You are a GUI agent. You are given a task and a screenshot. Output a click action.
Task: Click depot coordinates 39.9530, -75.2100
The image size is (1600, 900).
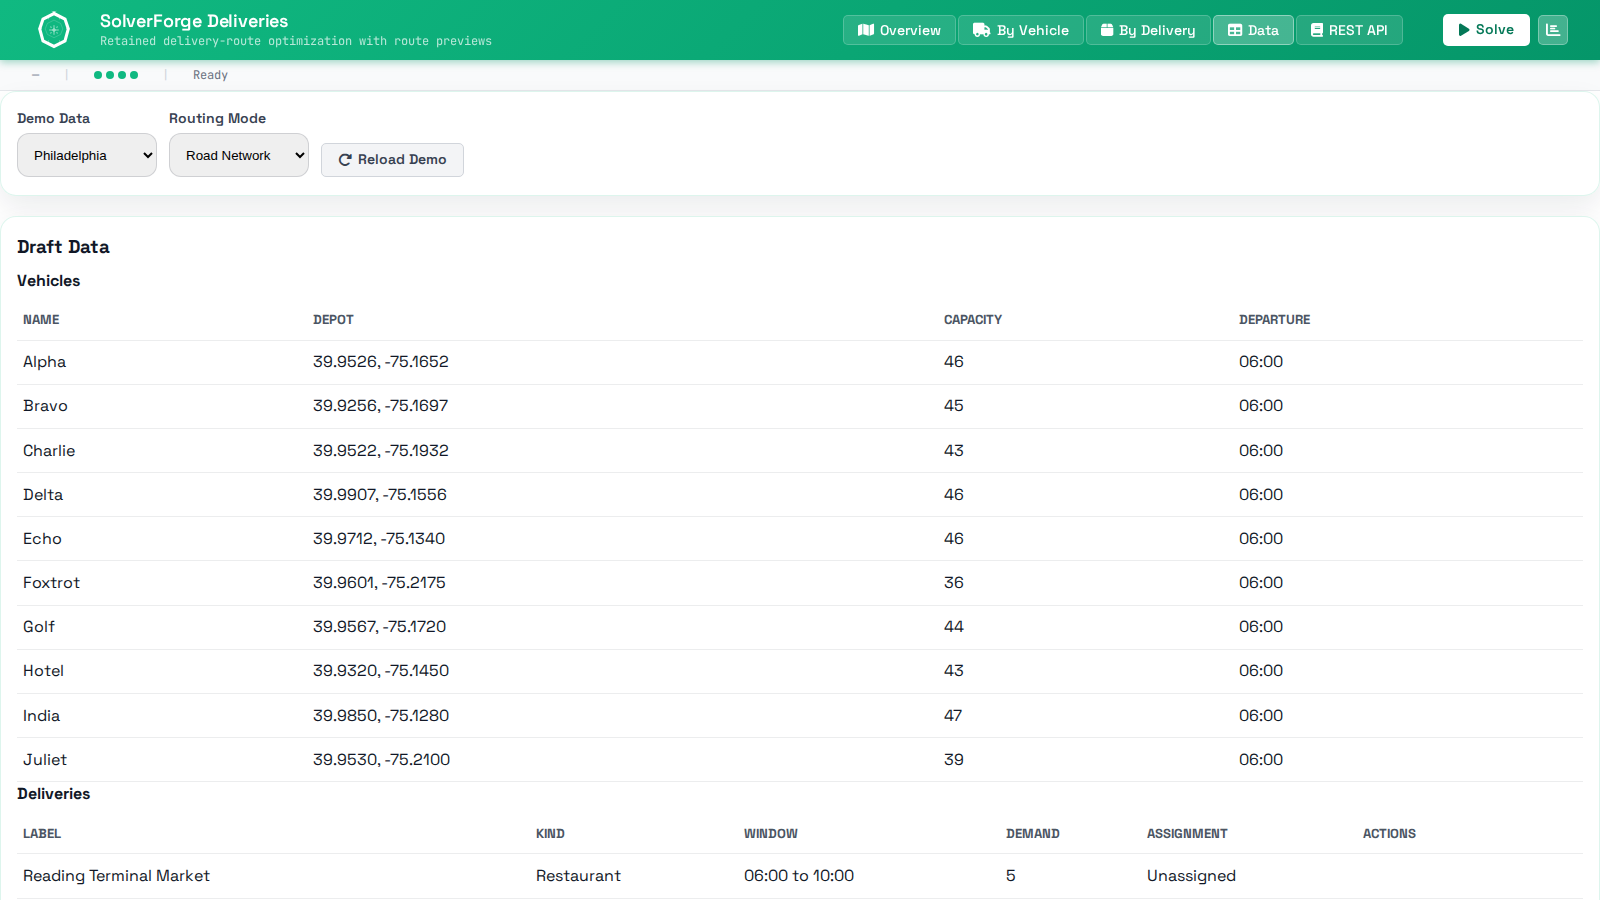point(382,760)
